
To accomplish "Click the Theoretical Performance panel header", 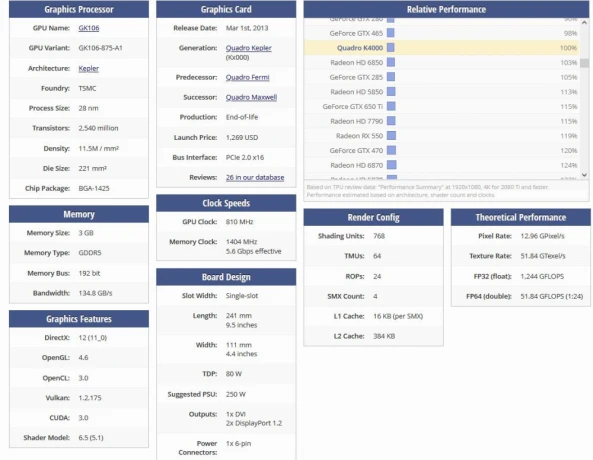I will [x=520, y=218].
